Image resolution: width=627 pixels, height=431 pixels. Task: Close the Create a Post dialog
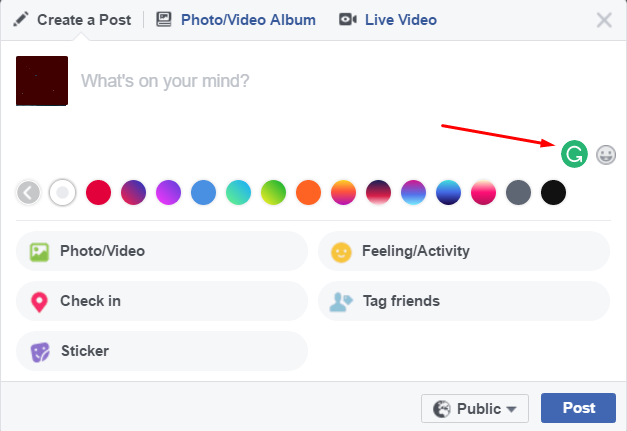604,20
